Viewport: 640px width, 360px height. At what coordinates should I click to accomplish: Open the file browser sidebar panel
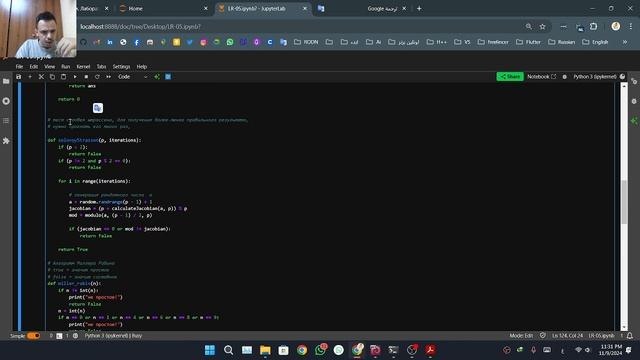(6, 81)
